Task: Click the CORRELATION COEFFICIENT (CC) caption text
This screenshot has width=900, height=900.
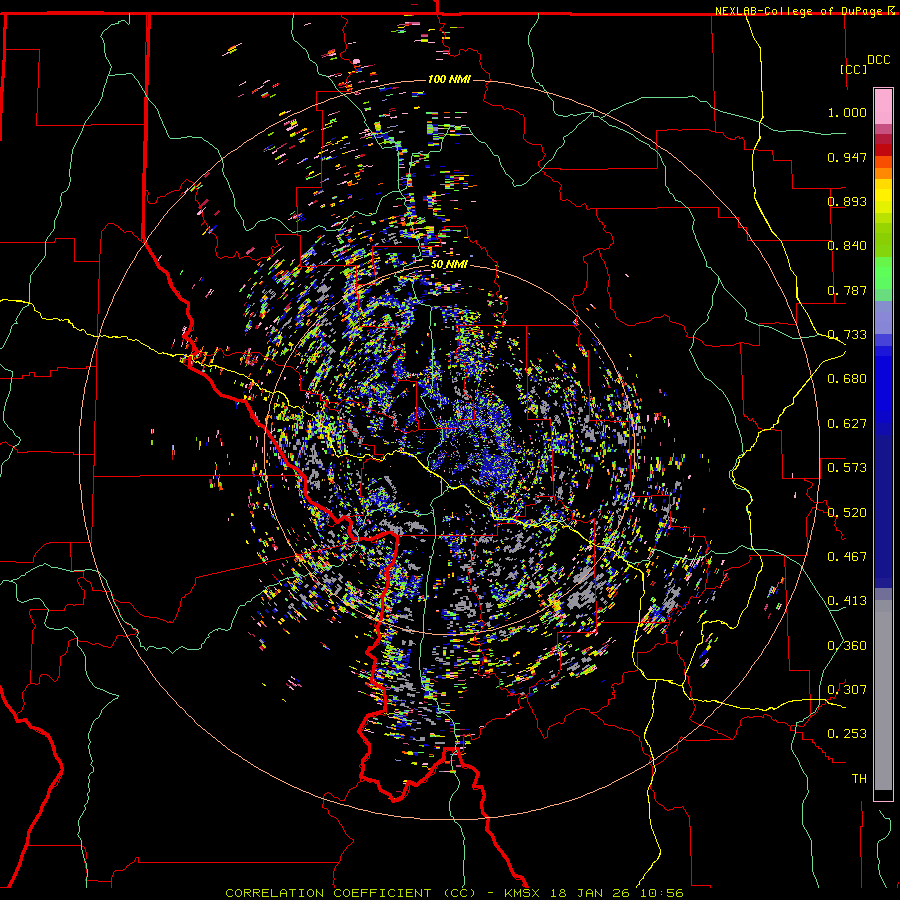Action: (351, 893)
